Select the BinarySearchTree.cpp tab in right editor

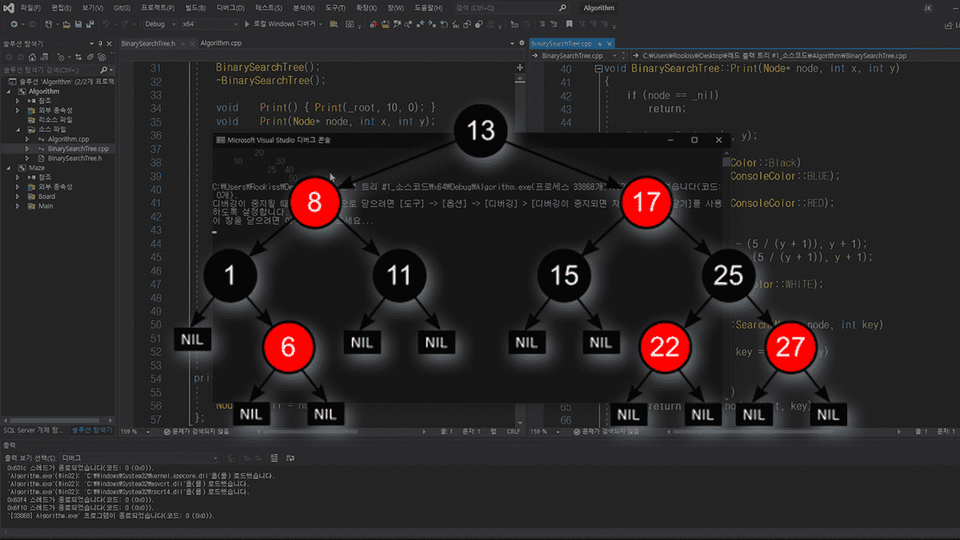(561, 43)
